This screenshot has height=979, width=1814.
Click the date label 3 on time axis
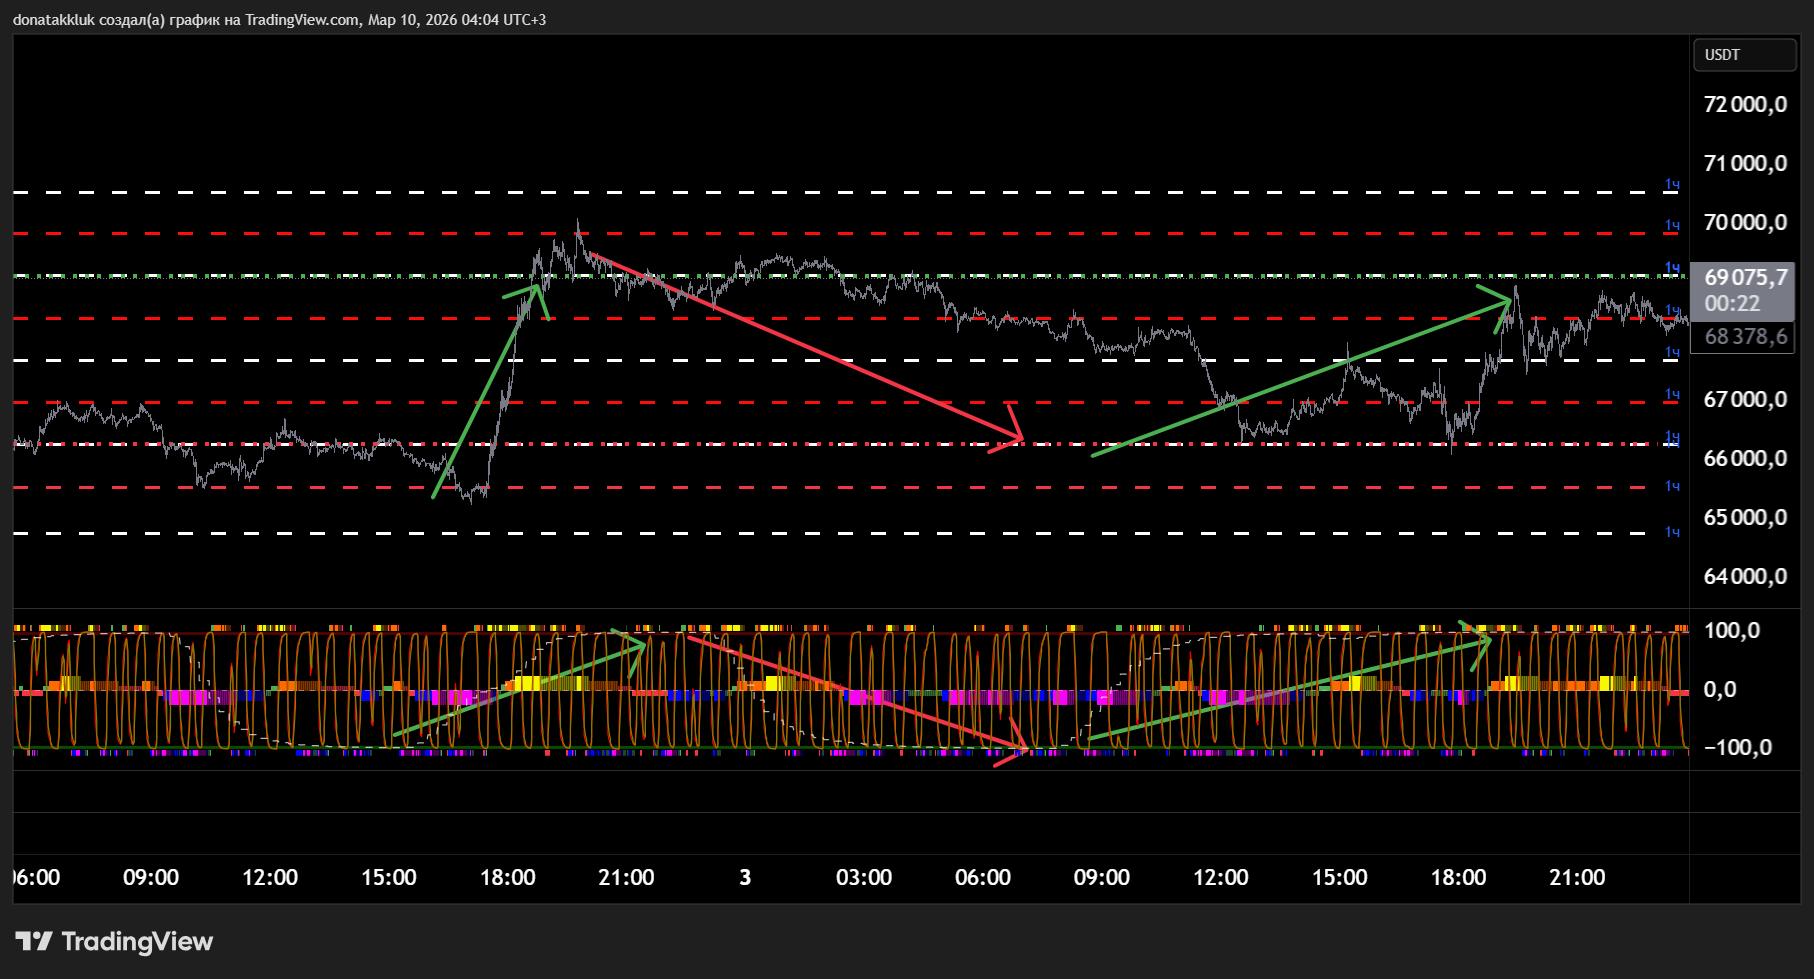745,878
